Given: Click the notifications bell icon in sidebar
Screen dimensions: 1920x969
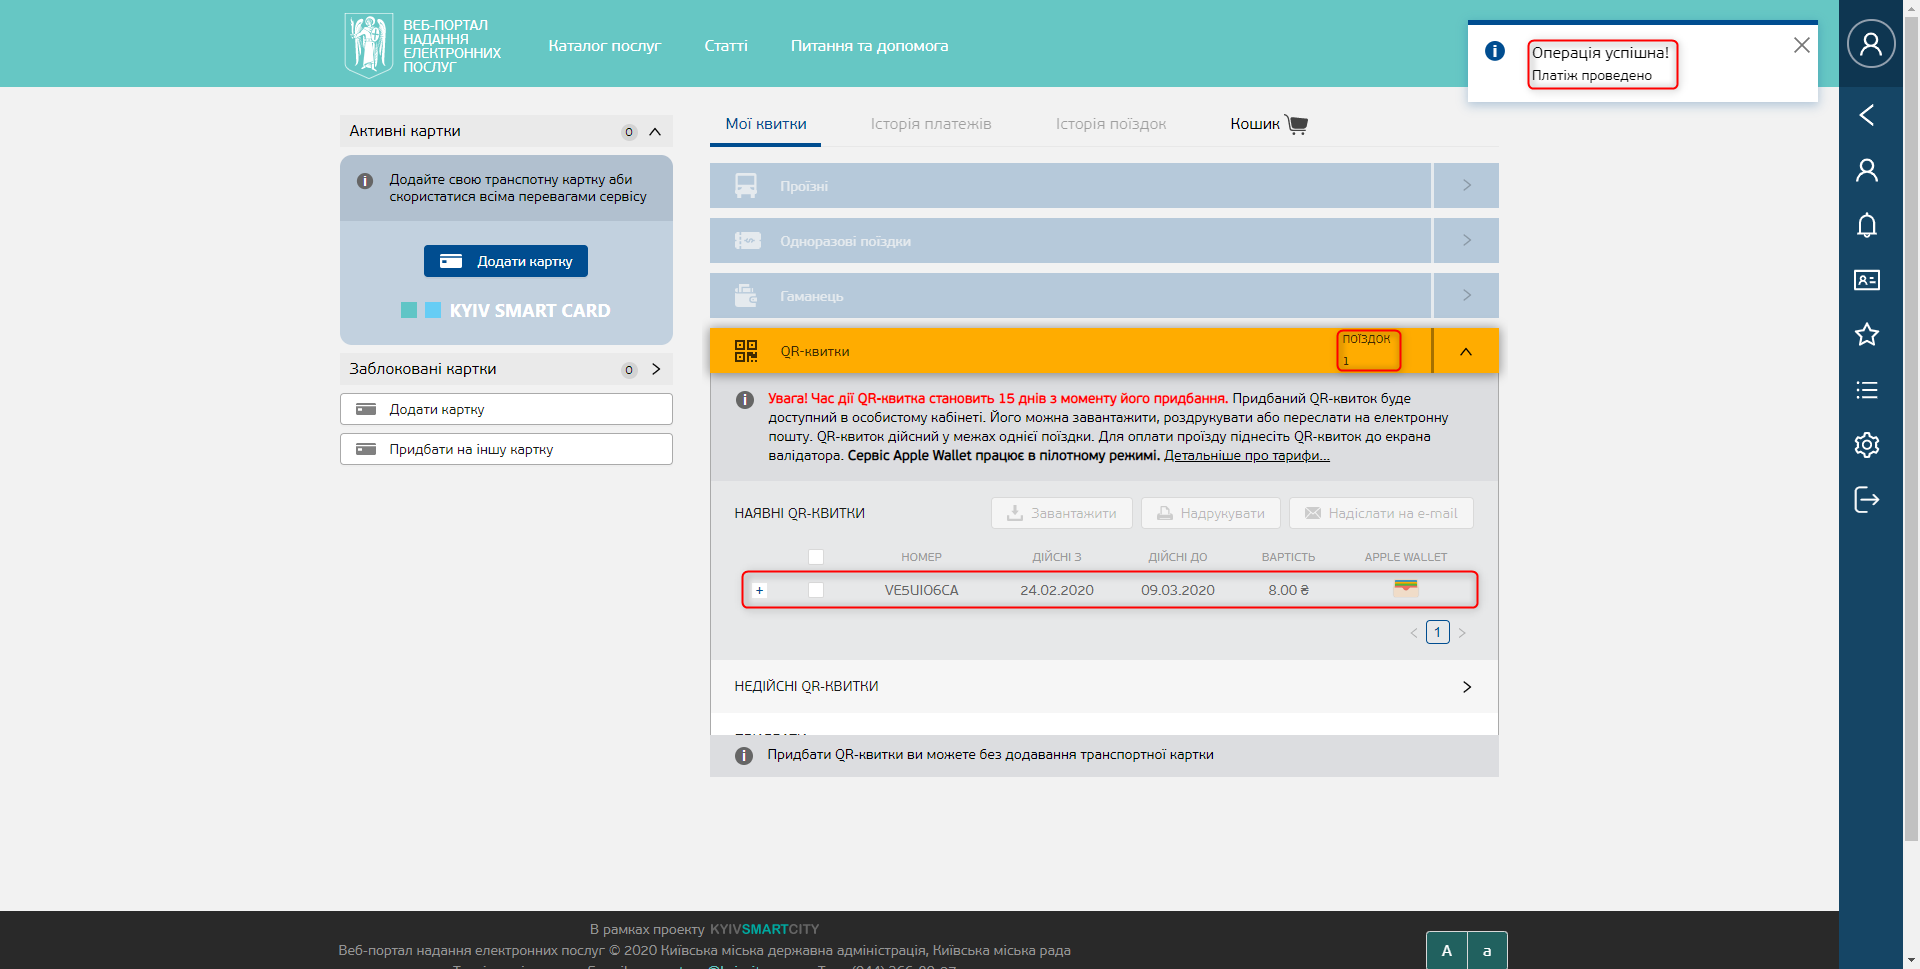Looking at the screenshot, I should (x=1866, y=225).
